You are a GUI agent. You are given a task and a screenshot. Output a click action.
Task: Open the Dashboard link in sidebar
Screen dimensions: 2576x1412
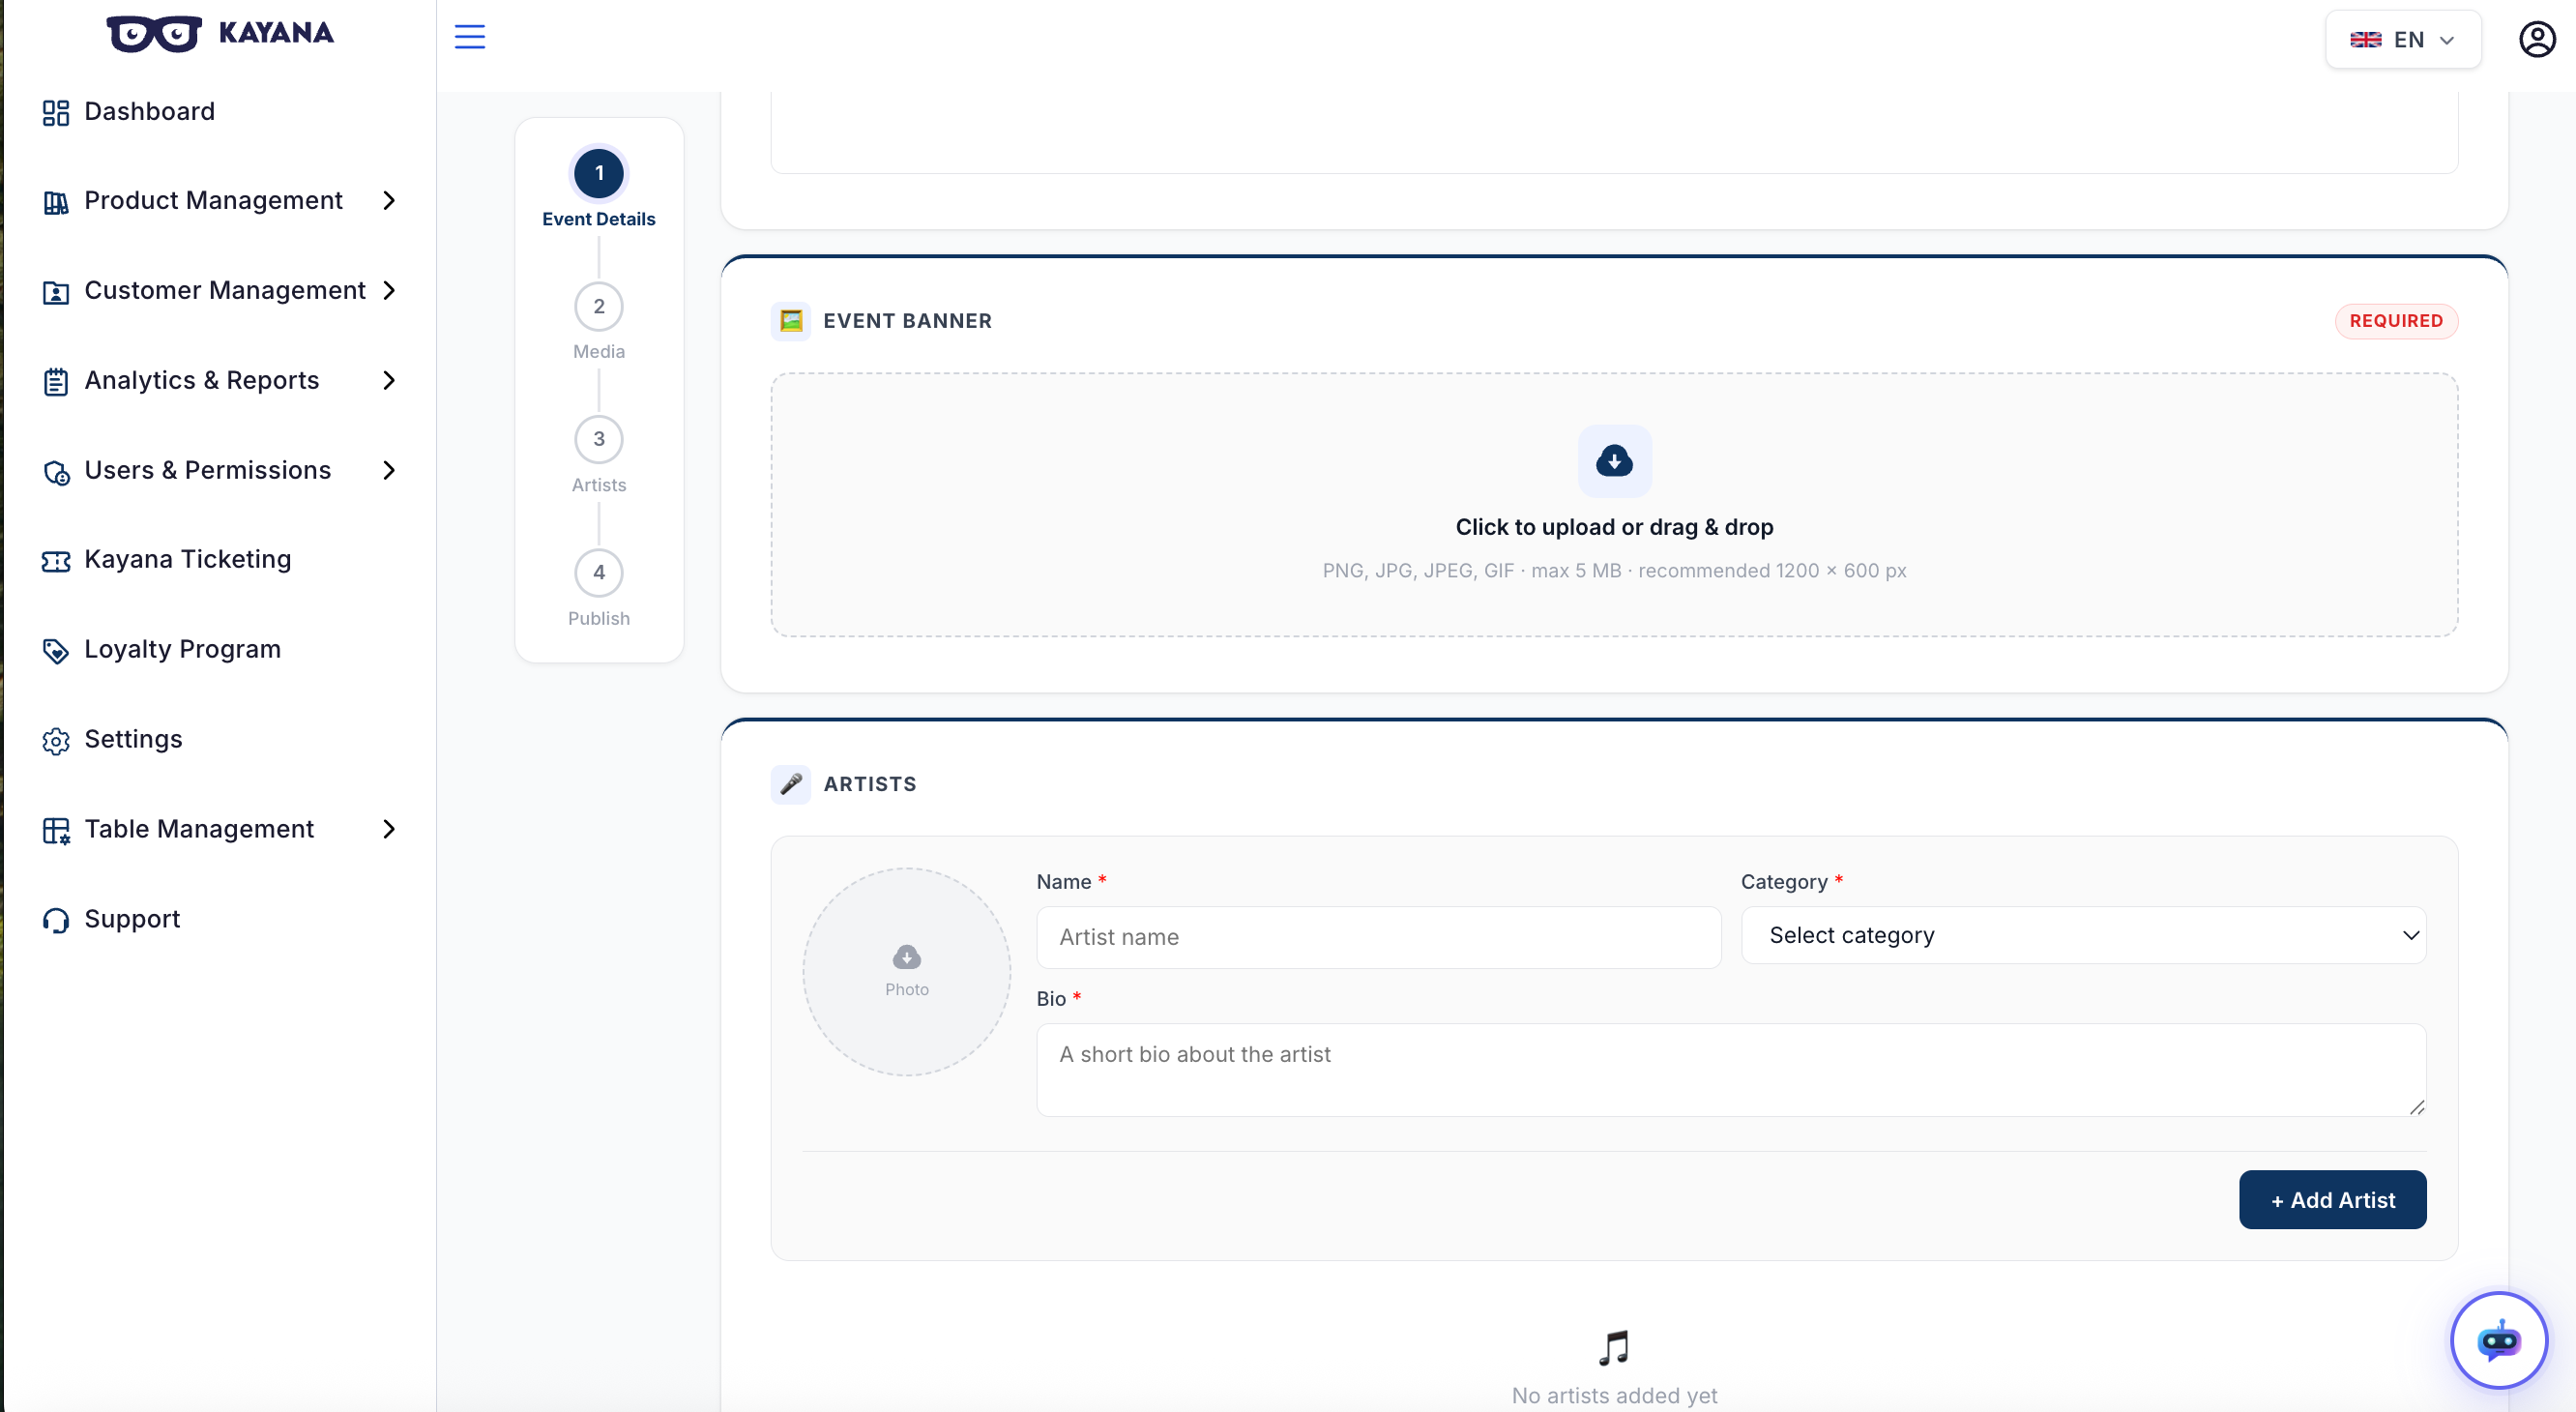tap(149, 112)
